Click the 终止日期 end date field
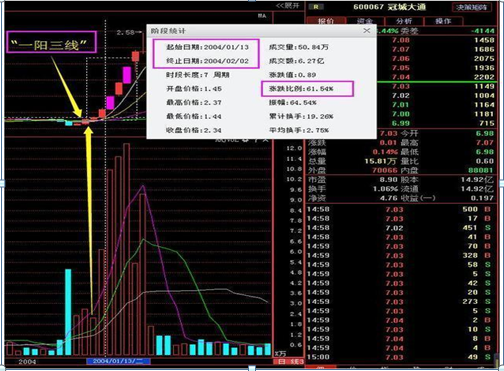Image resolution: width=504 pixels, height=371 pixels. 207,61
